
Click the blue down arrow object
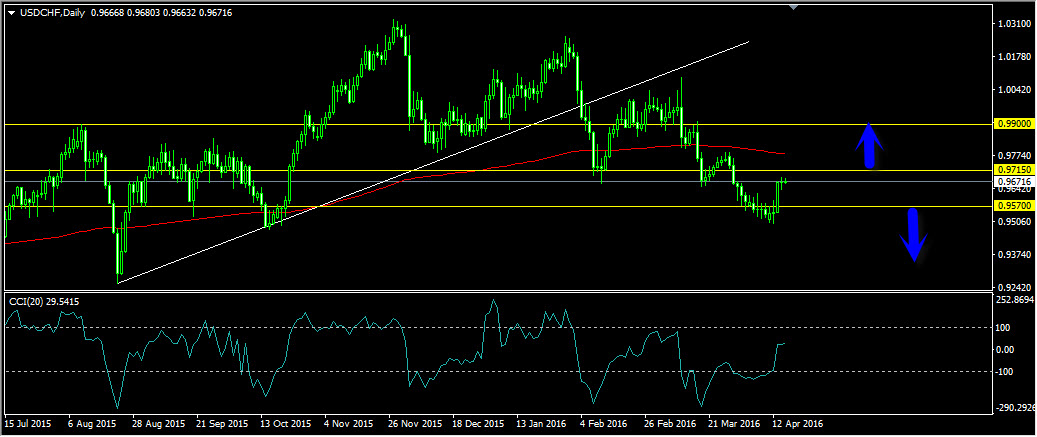click(x=913, y=235)
